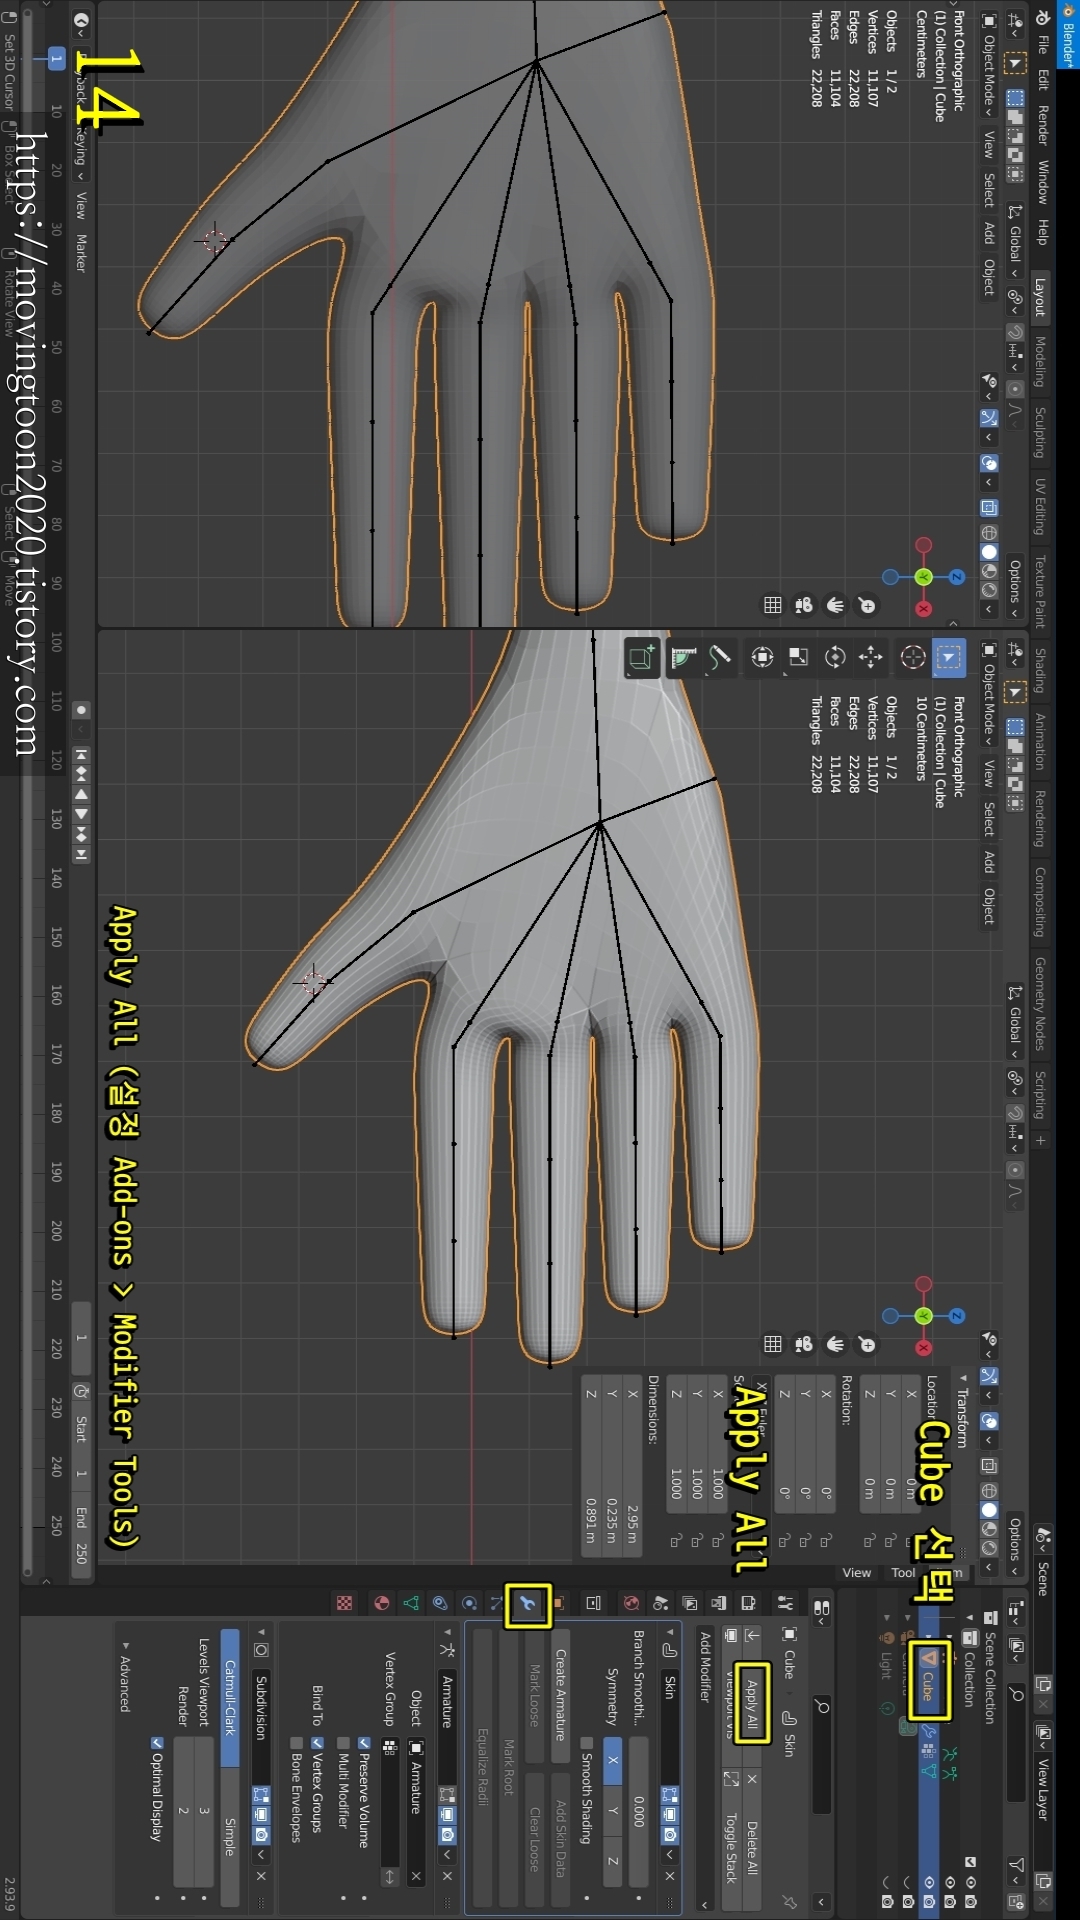Image resolution: width=1080 pixels, height=1920 pixels.
Task: Toggle the Vertex Groups bind checkbox
Action: (317, 1743)
